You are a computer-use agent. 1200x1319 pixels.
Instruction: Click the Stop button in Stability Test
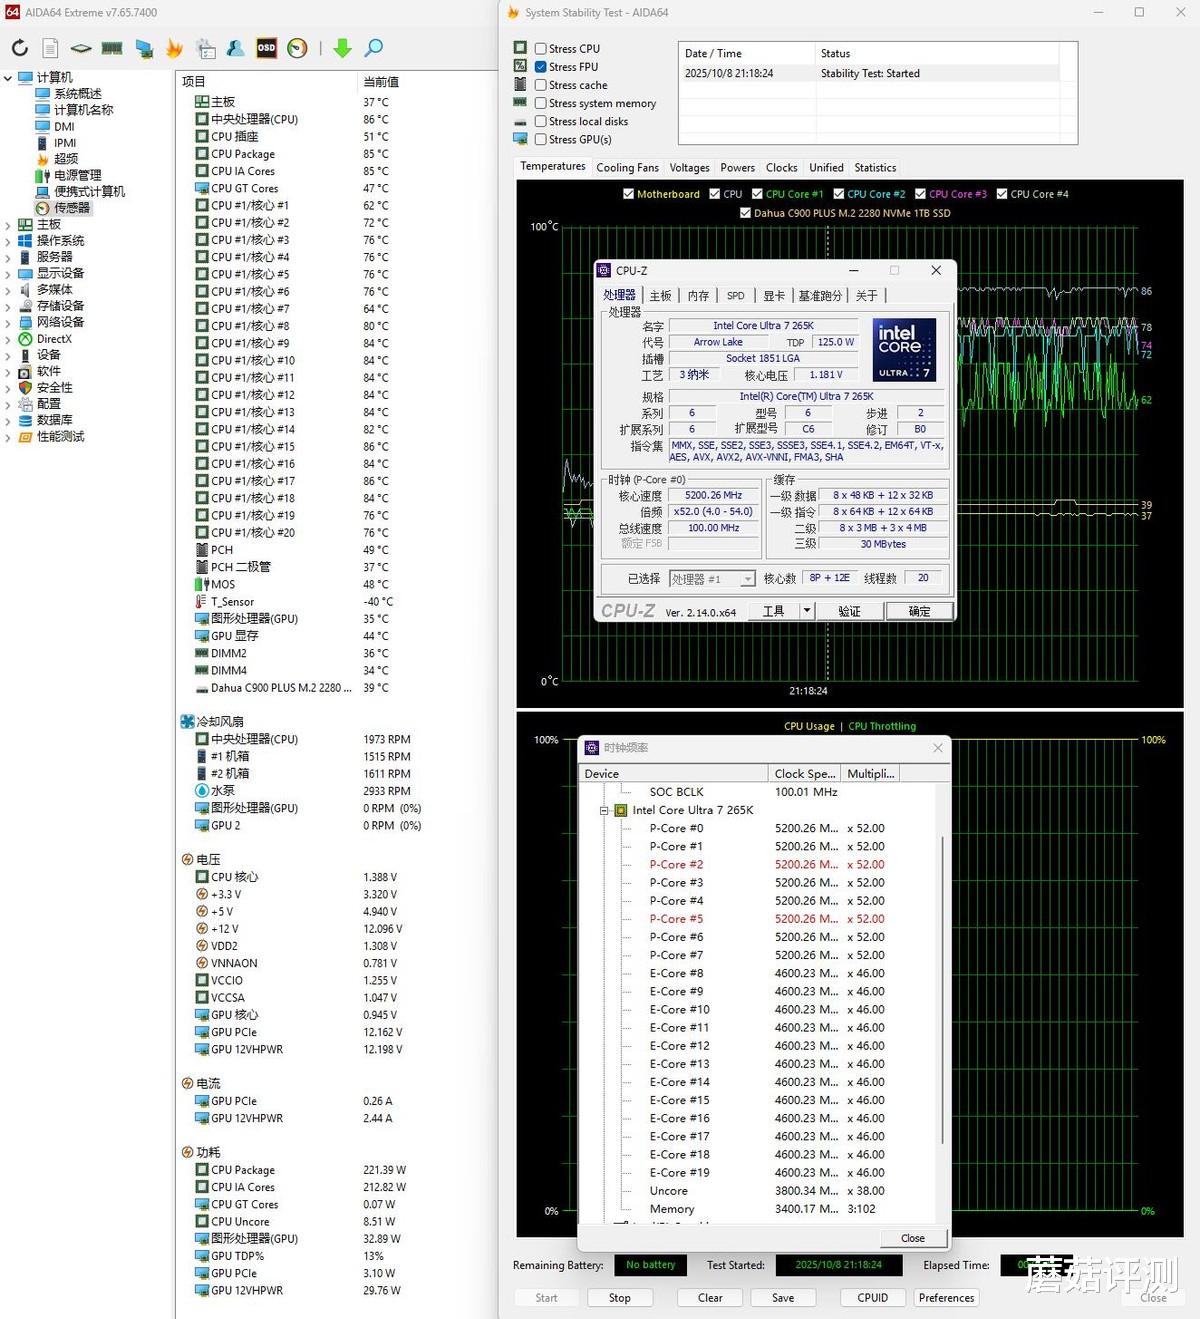pos(620,1298)
